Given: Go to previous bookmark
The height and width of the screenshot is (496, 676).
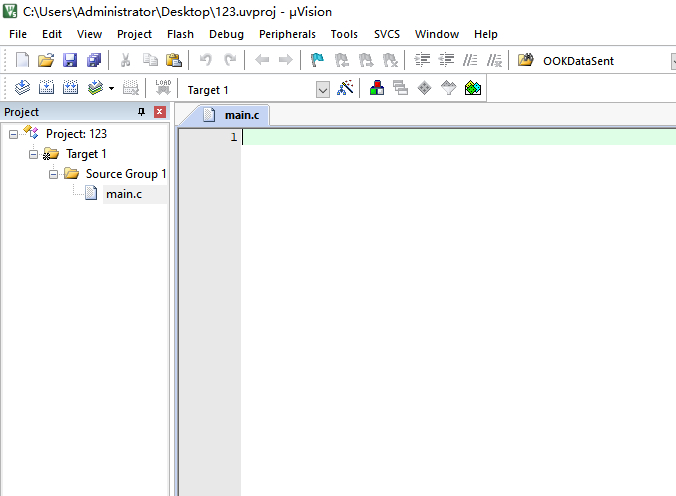Looking at the screenshot, I should pos(342,60).
